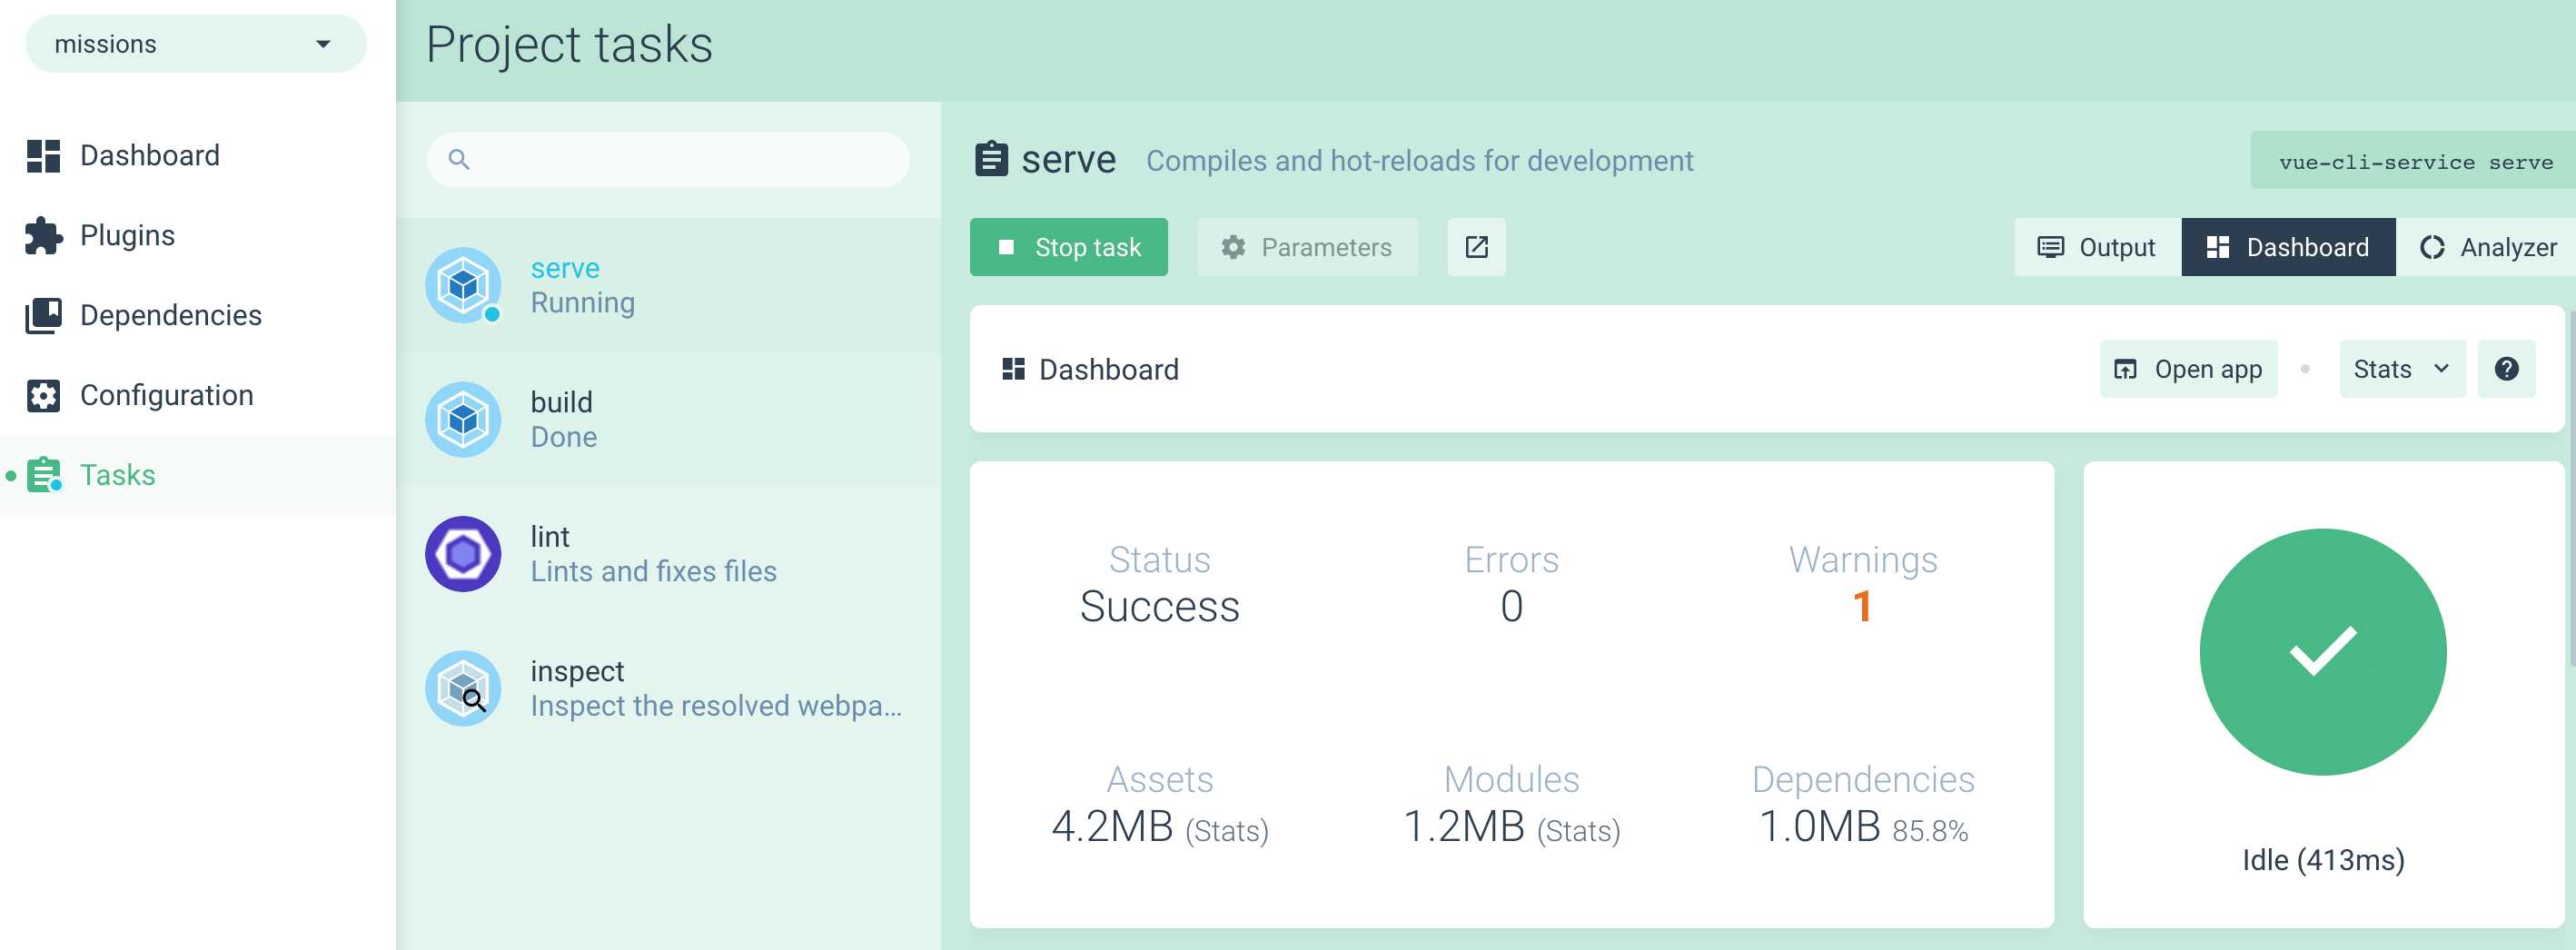
Task: Click the Dashboard grid icon in sidebar
Action: [43, 156]
